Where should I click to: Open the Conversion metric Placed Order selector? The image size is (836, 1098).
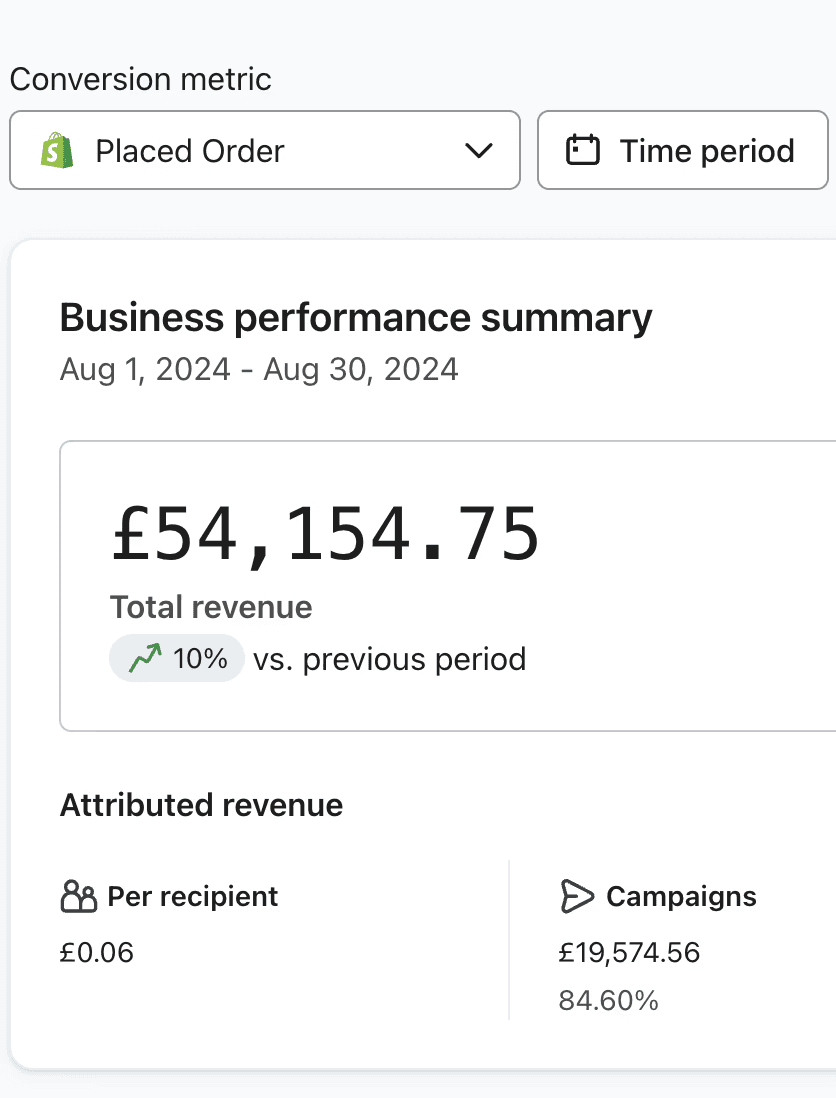click(x=265, y=150)
